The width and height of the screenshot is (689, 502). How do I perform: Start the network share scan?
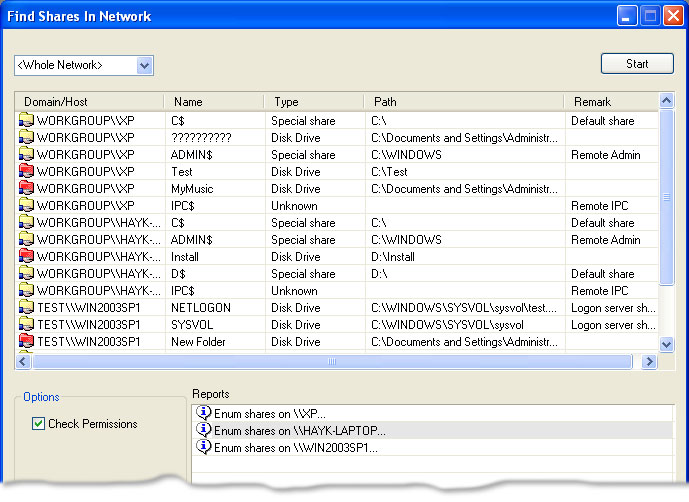pos(637,64)
